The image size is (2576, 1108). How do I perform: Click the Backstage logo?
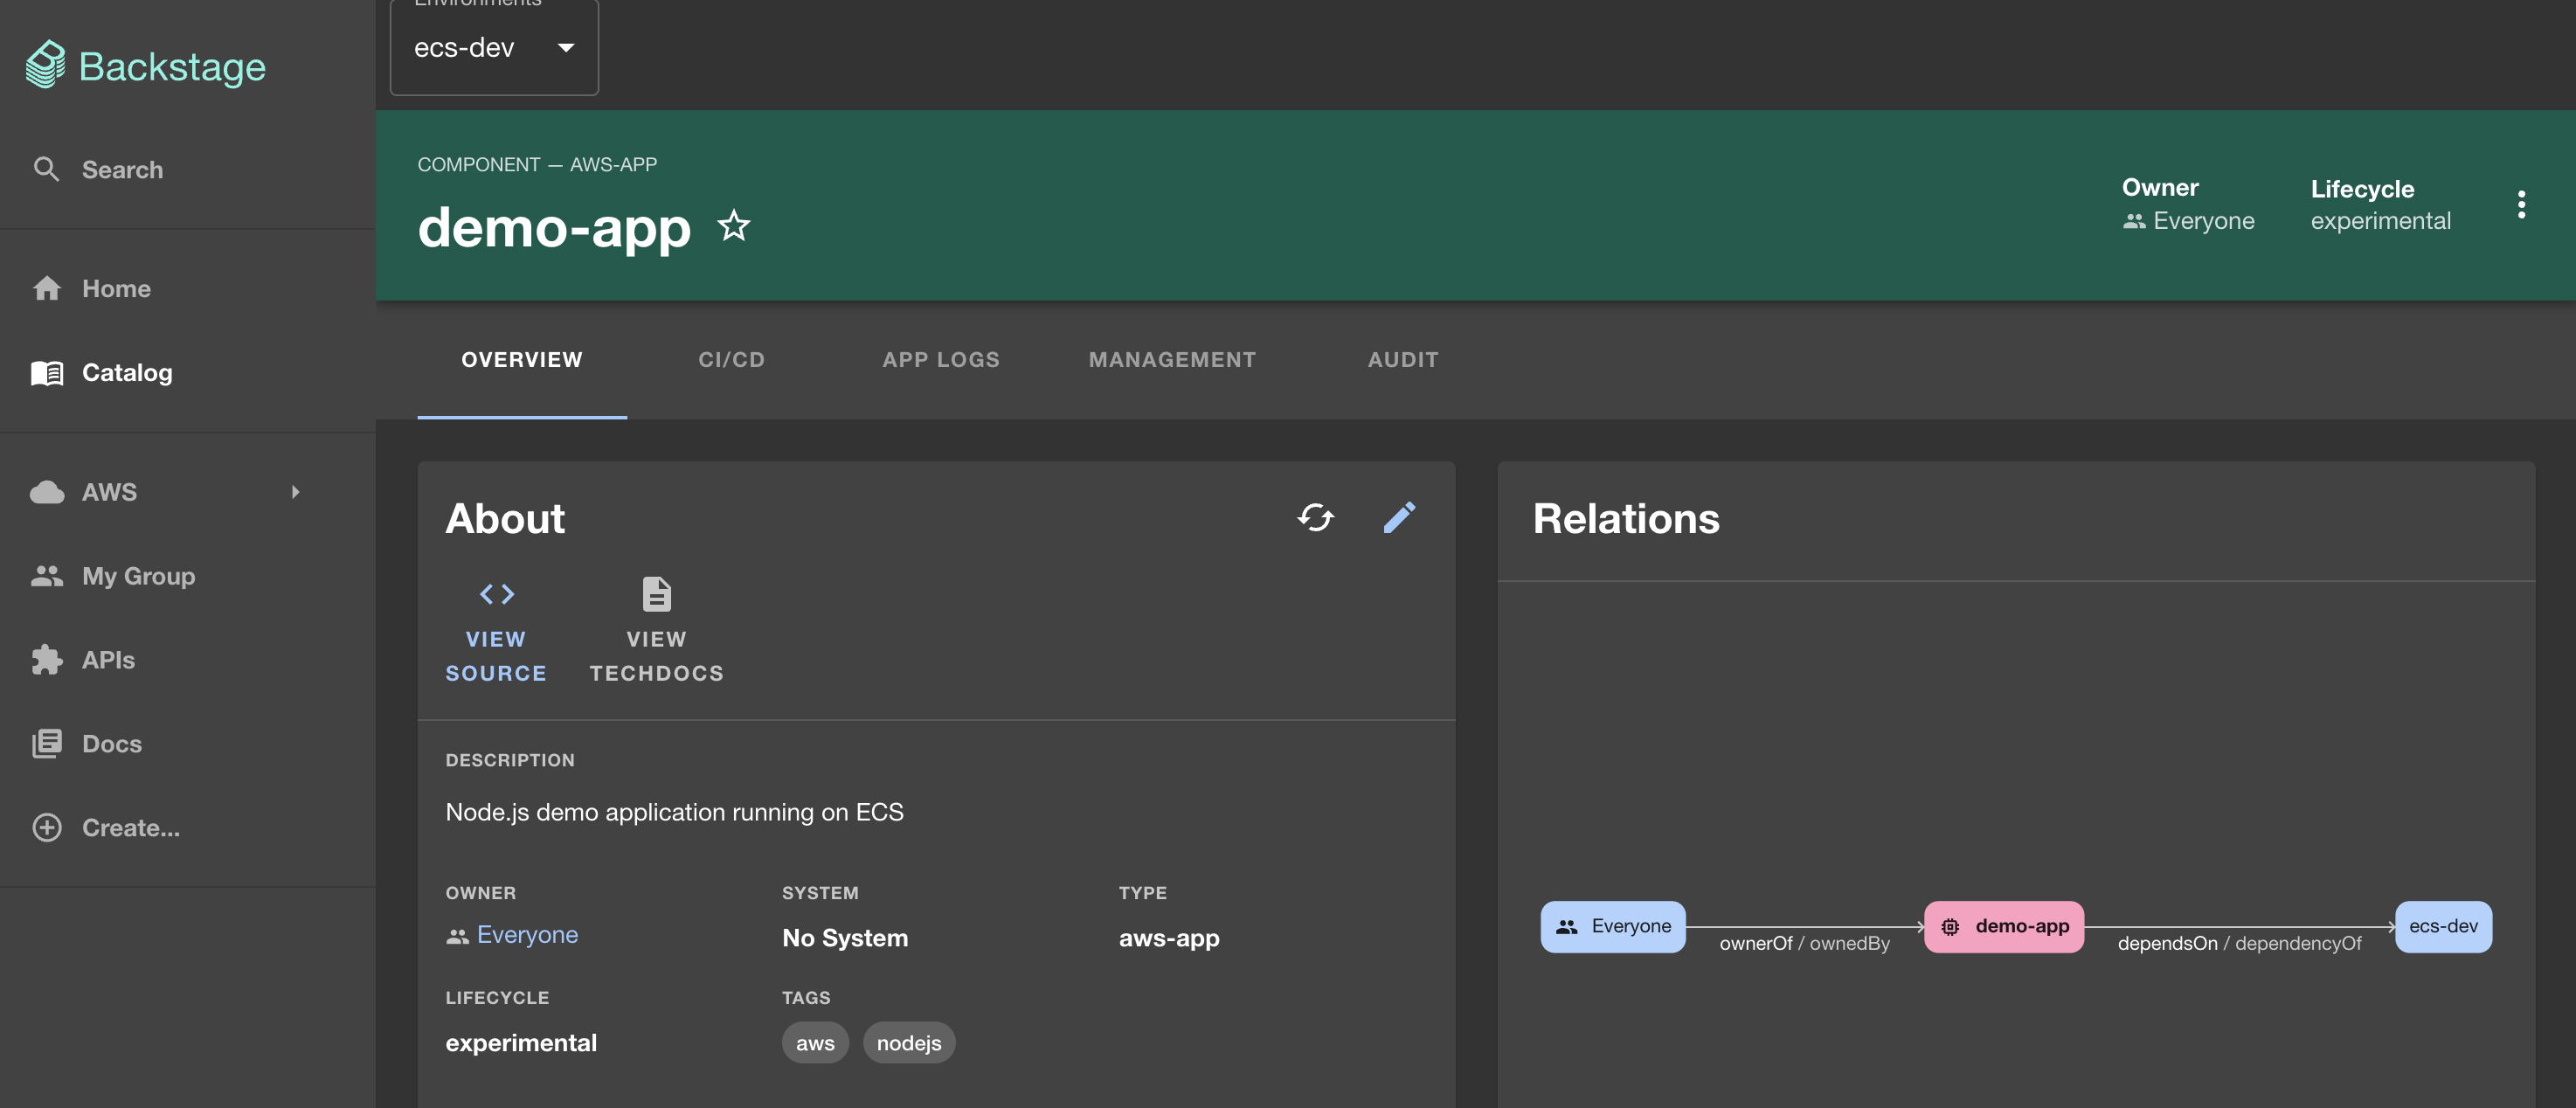[x=146, y=66]
